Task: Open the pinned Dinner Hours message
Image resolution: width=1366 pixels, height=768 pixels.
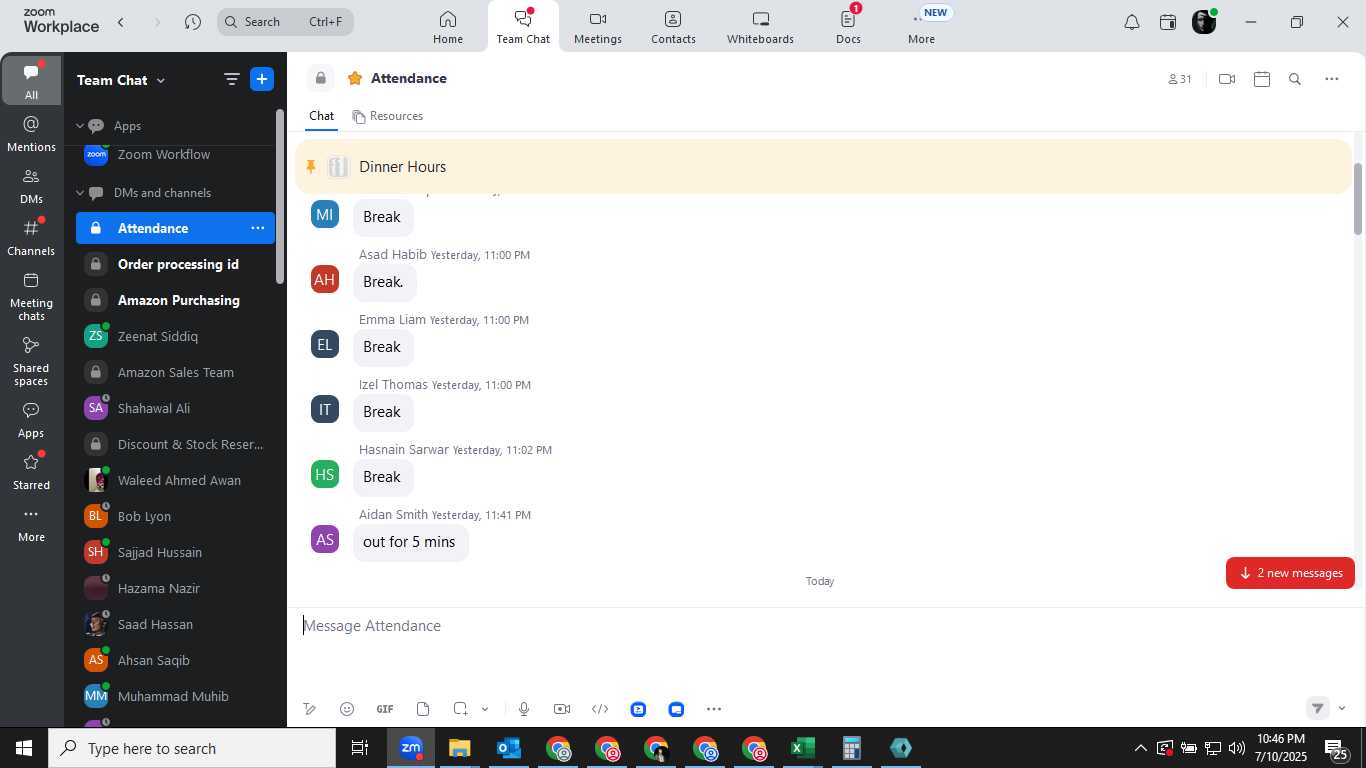Action: coord(823,167)
